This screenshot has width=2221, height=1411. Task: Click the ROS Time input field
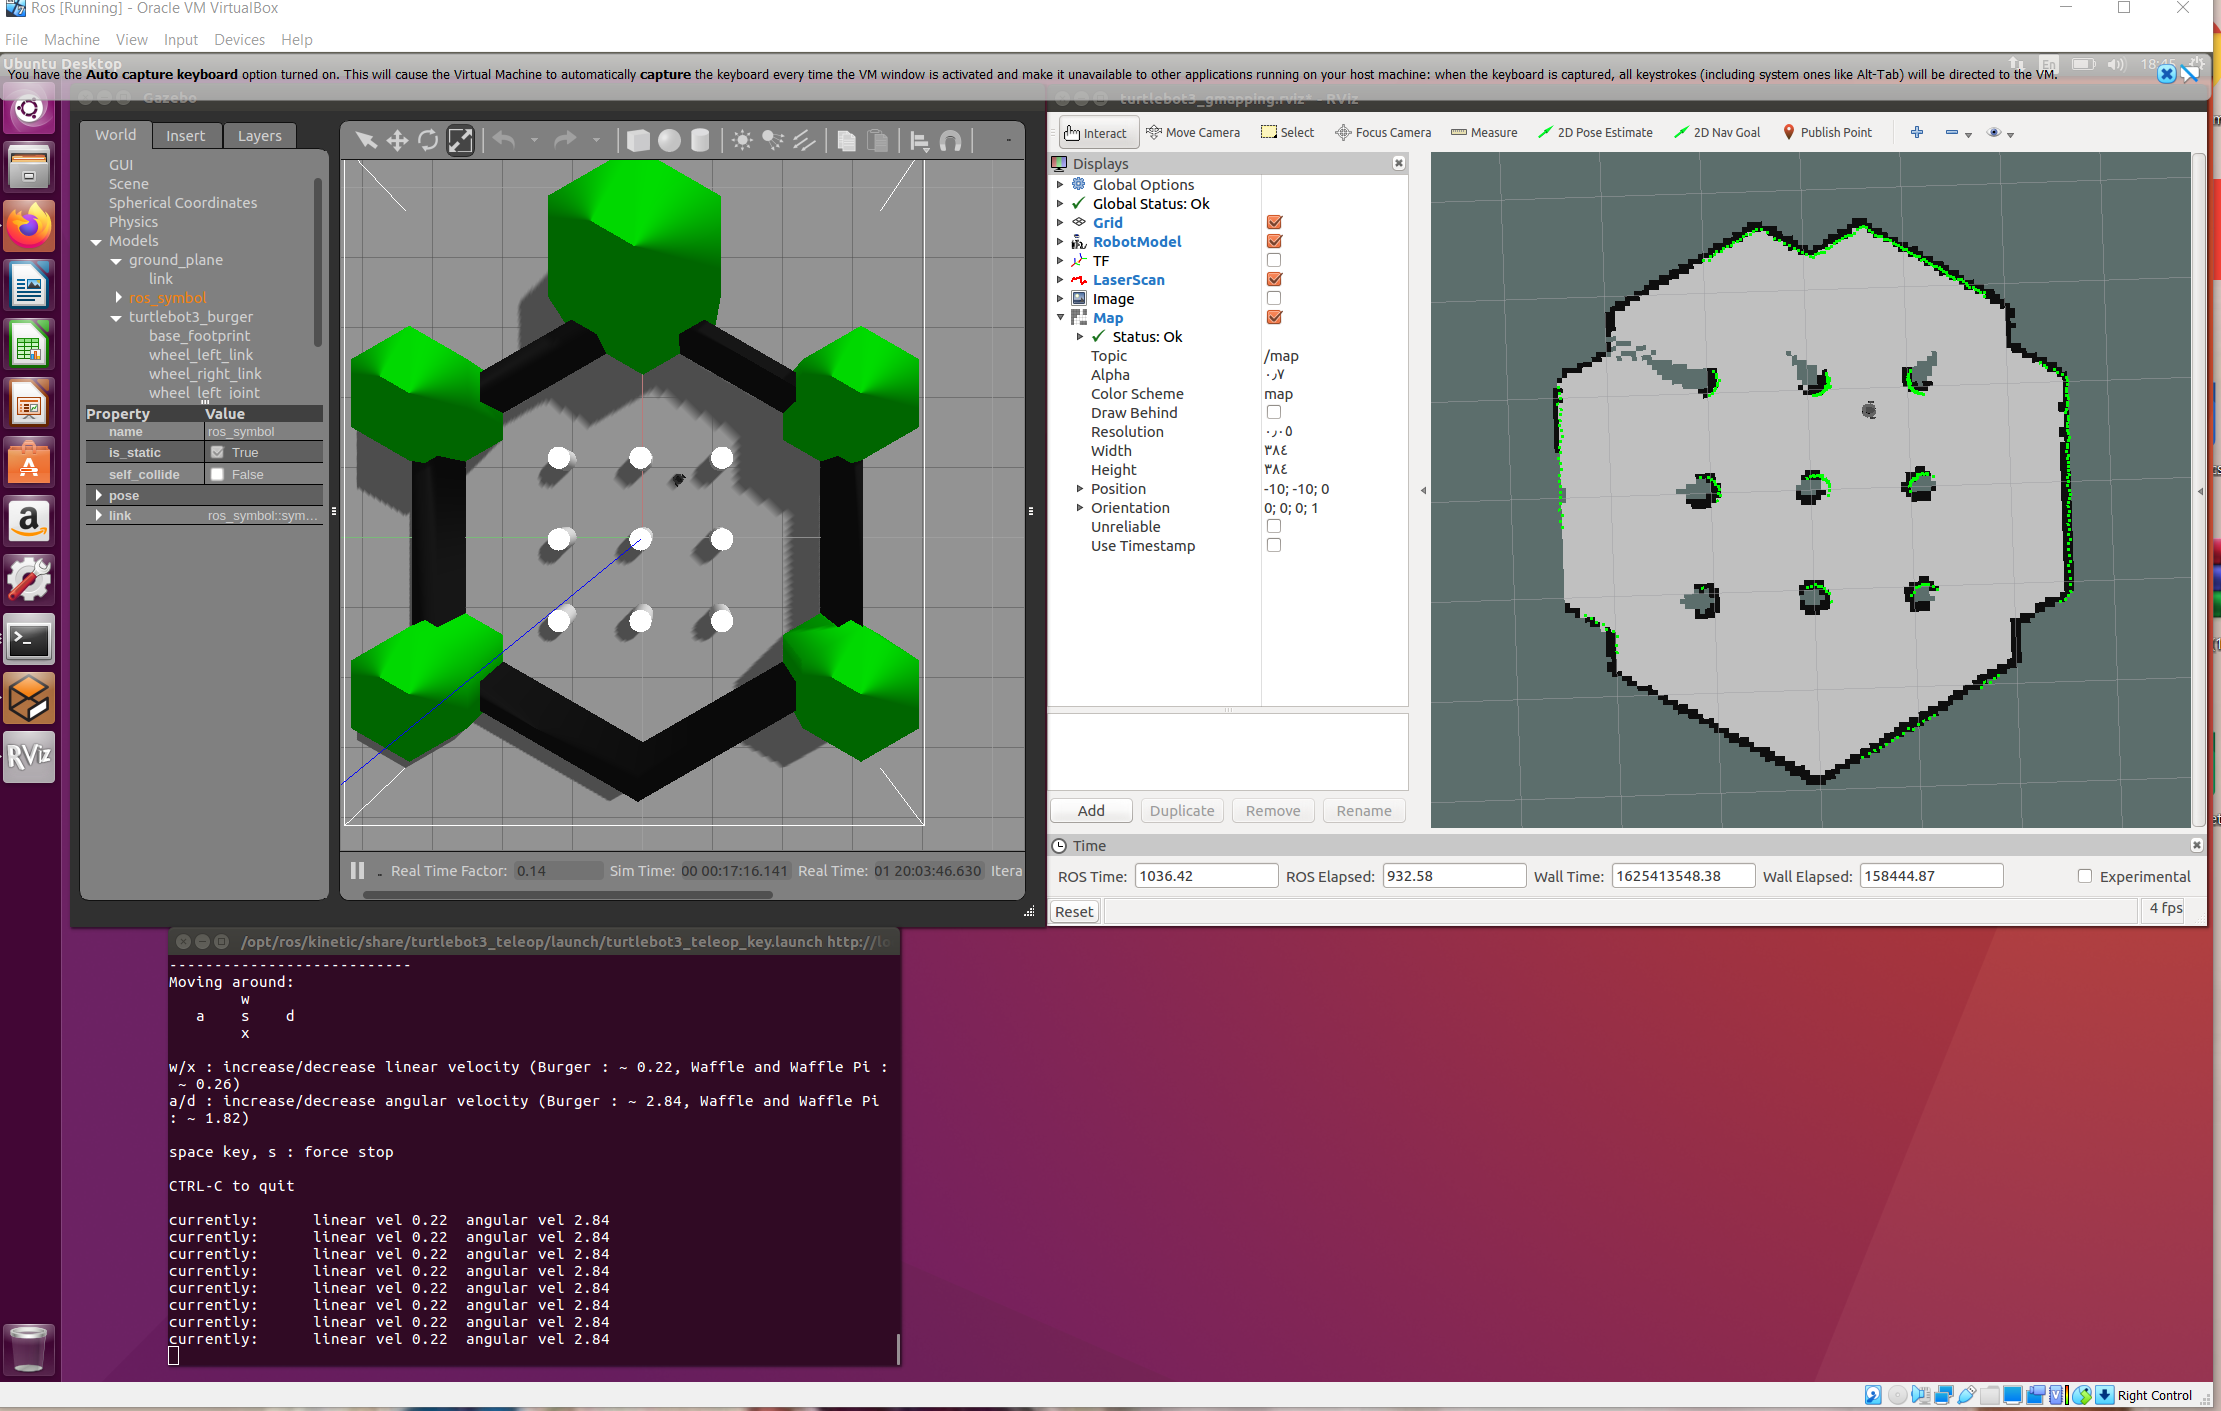pyautogui.click(x=1205, y=875)
